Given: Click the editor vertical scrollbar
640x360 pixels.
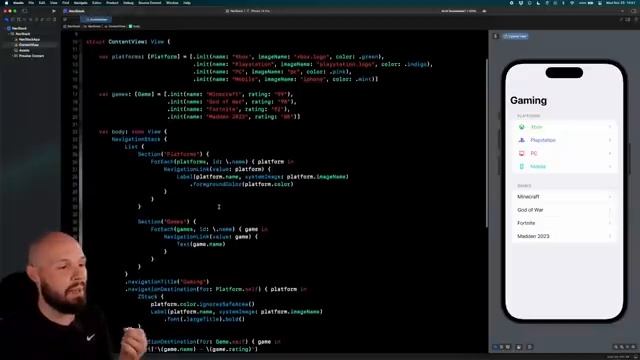Looking at the screenshot, I should 487,143.
